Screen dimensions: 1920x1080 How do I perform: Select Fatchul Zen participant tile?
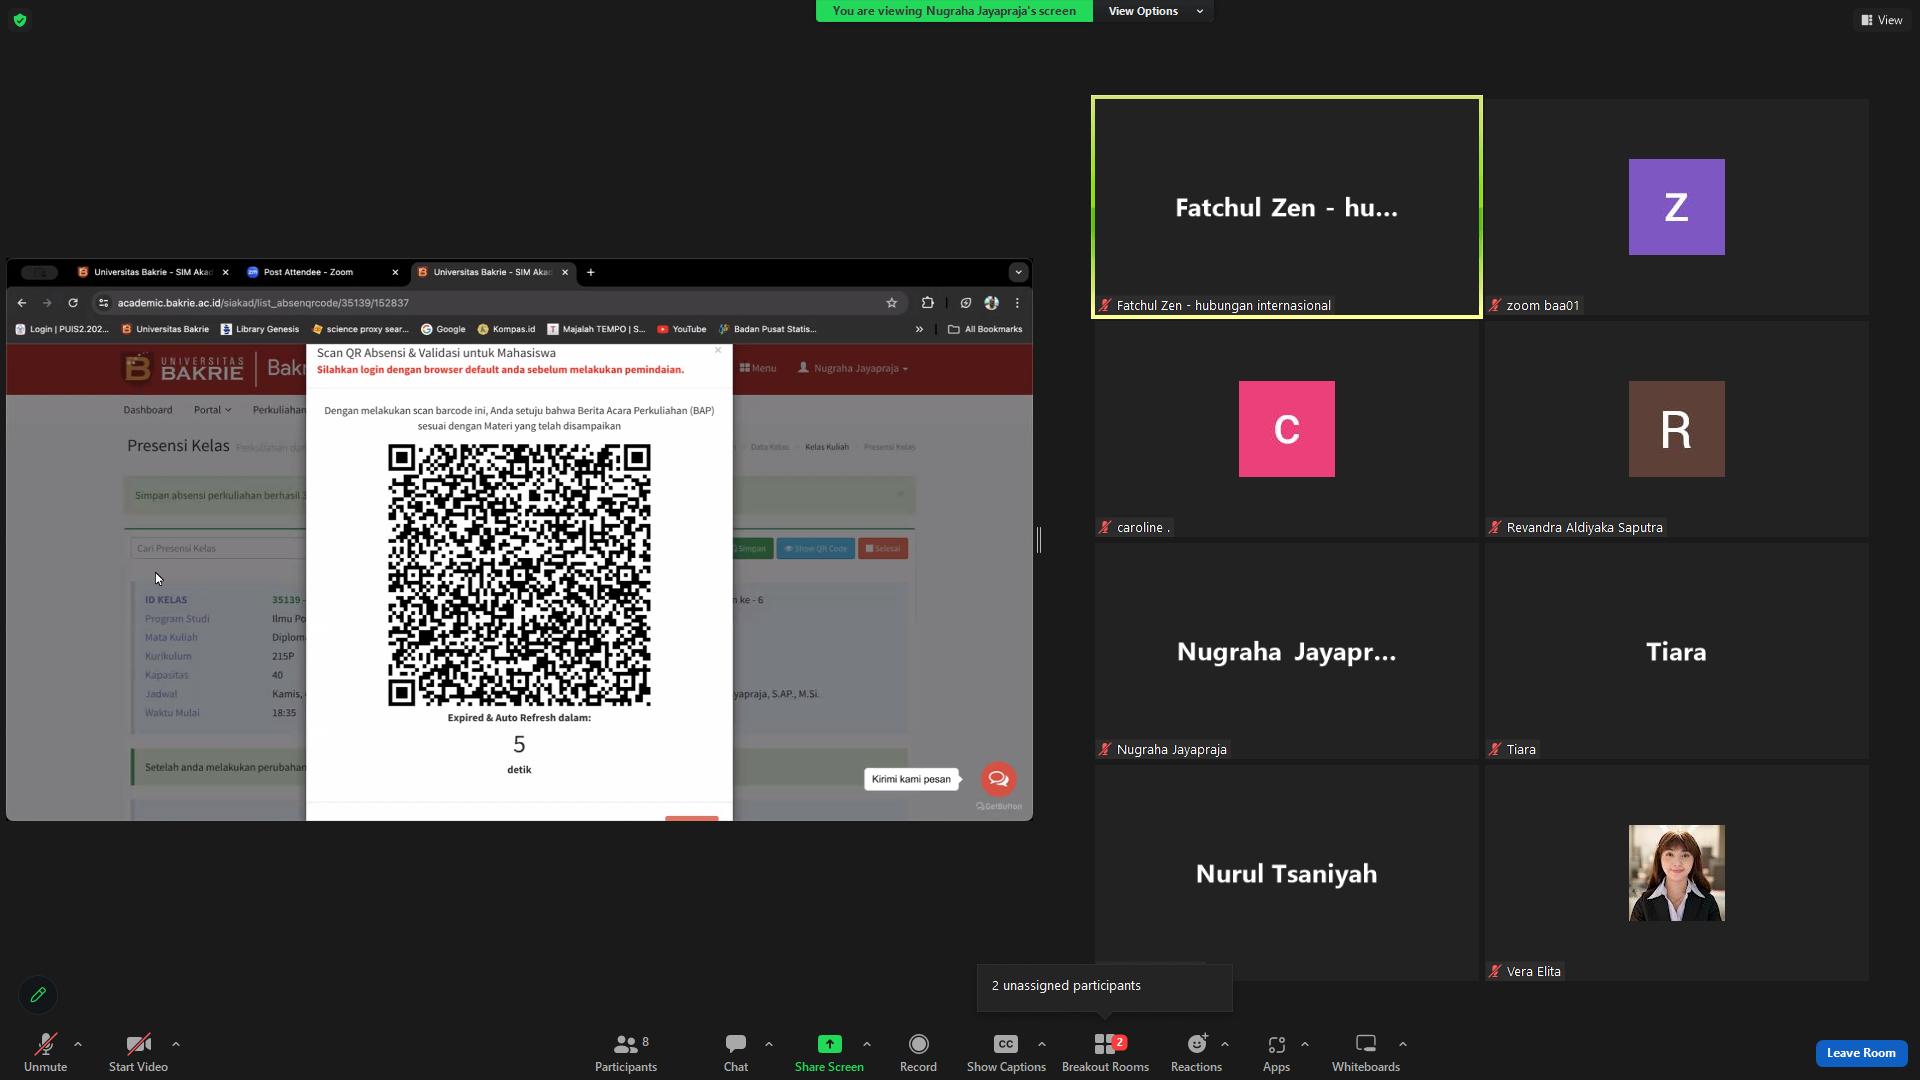pyautogui.click(x=1286, y=207)
